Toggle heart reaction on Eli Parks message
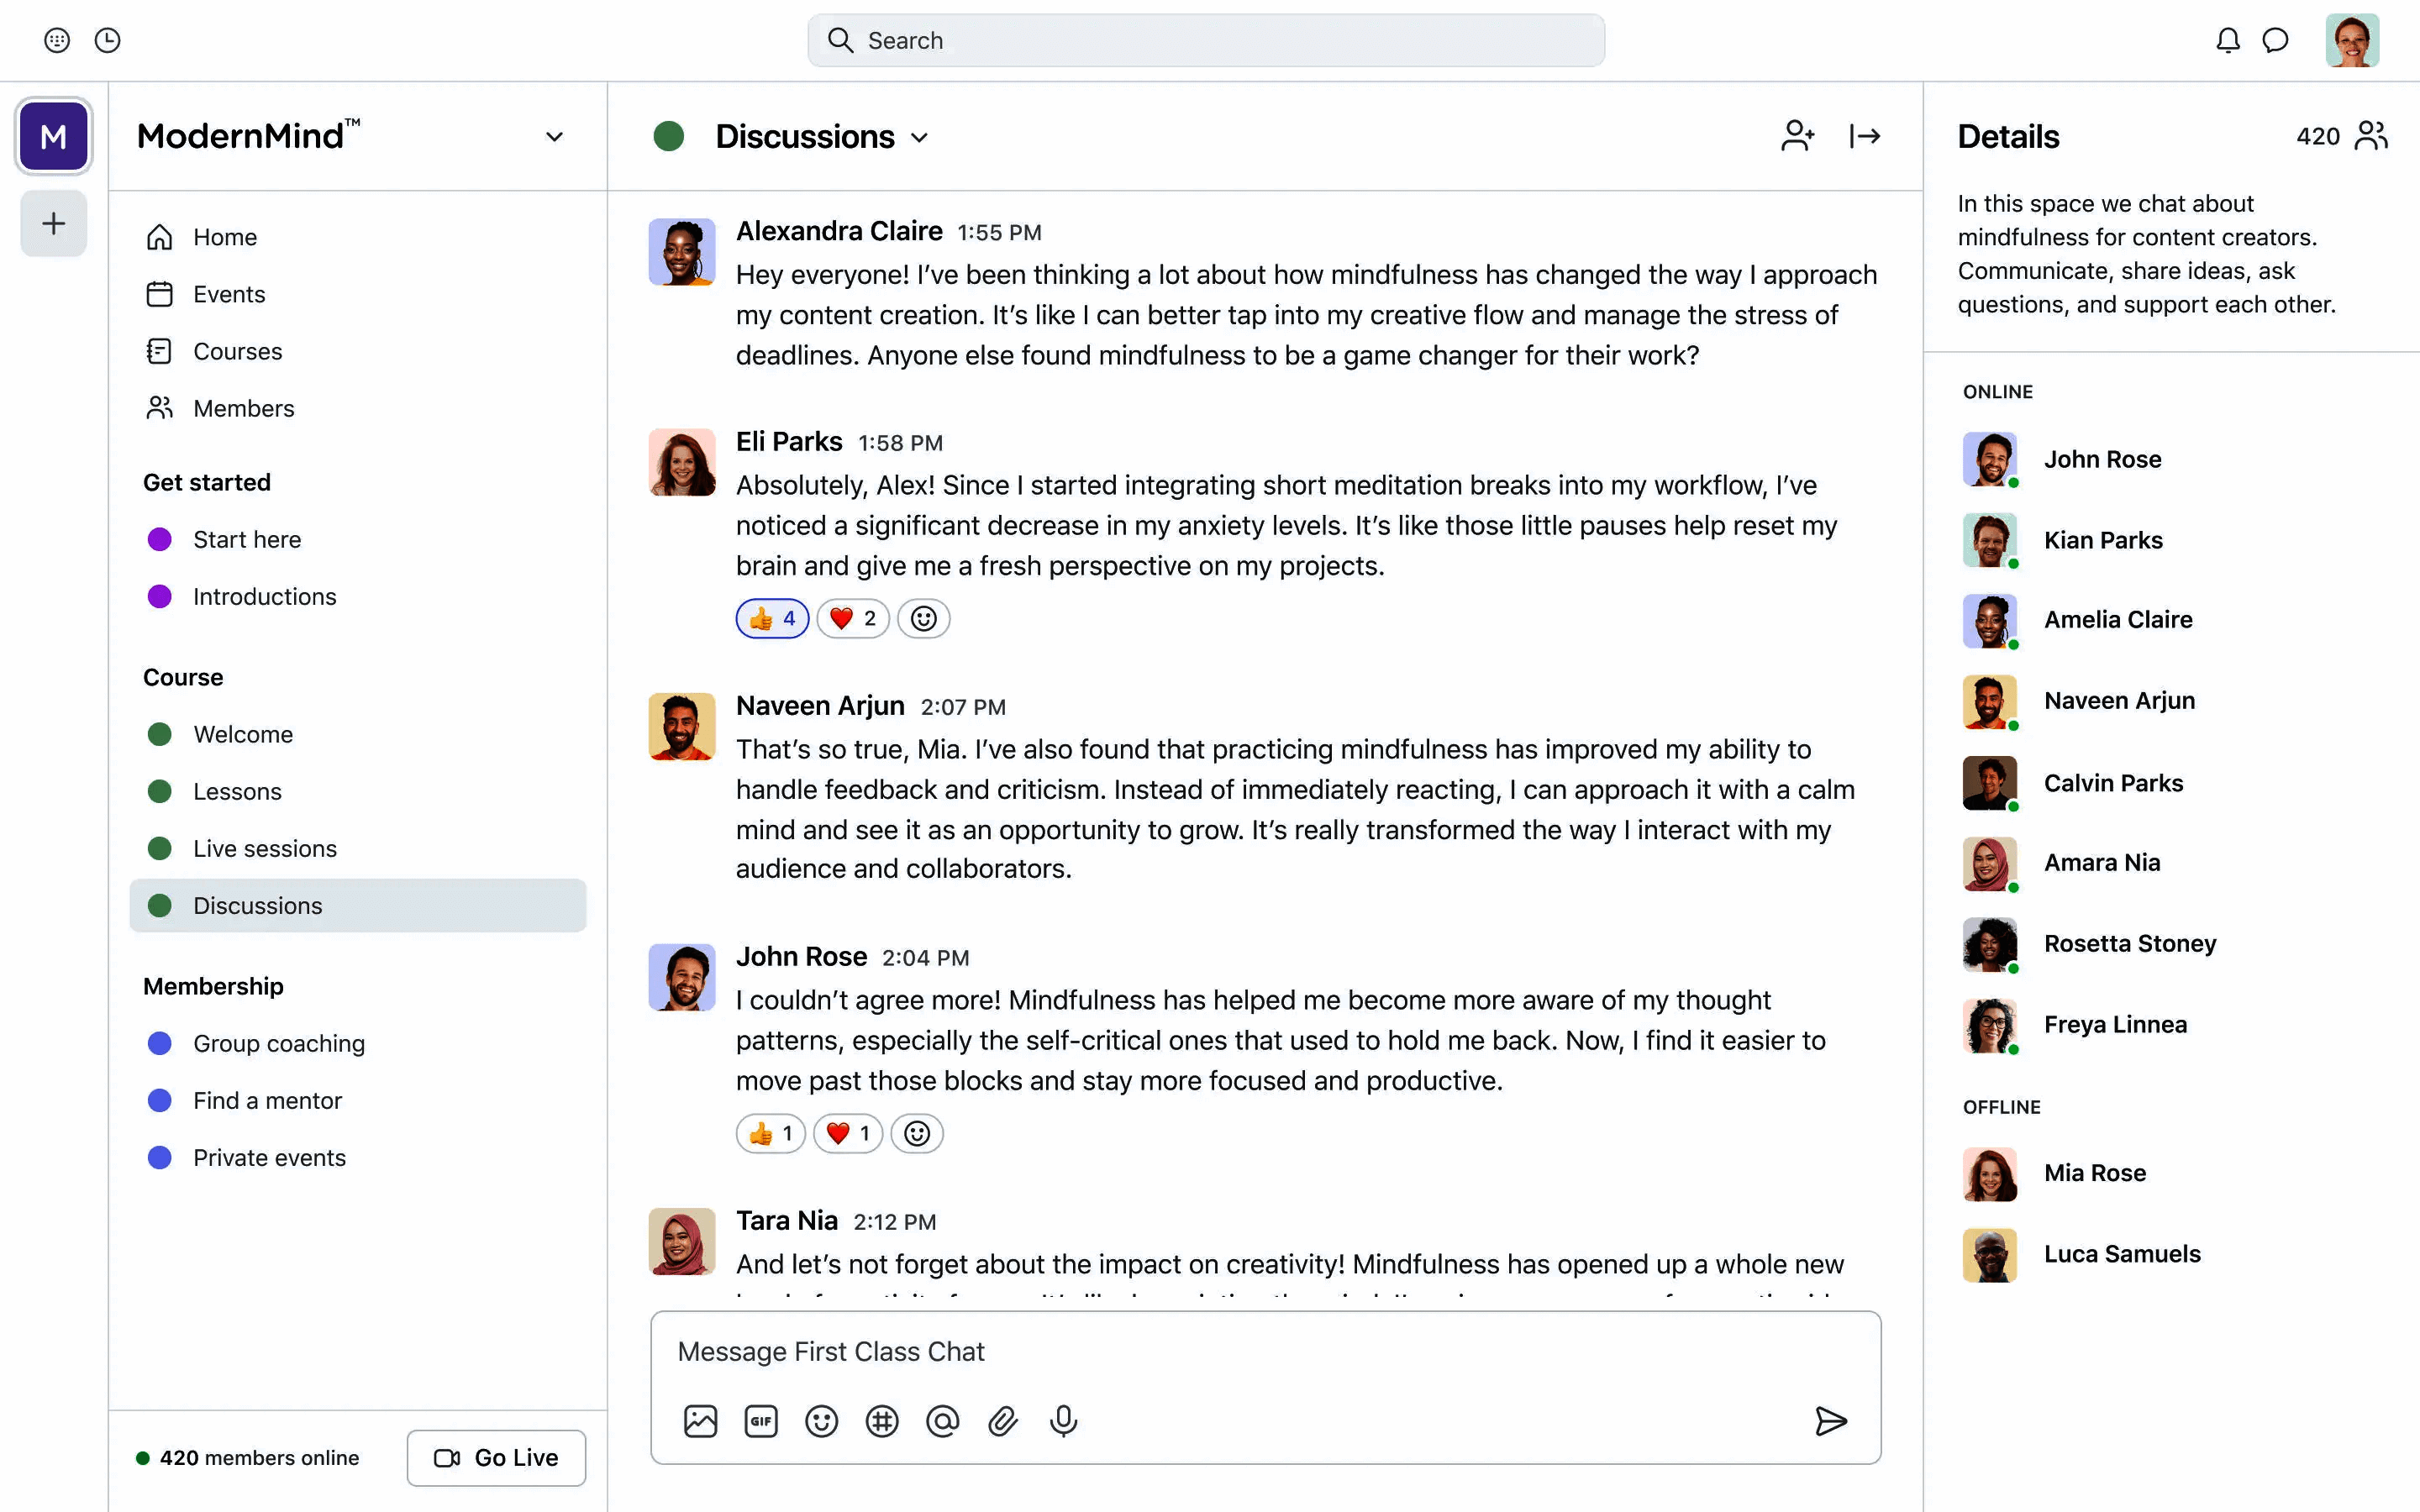Screen dimensions: 2420x1512 [x=853, y=618]
